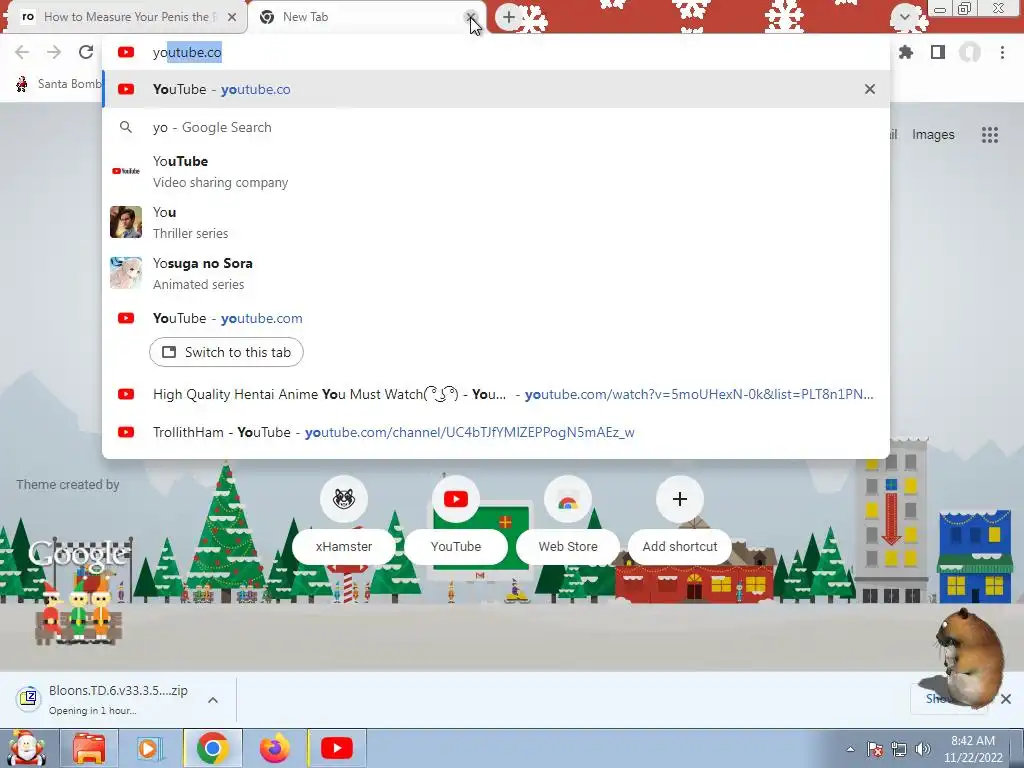
Task: Click the browser Back arrow
Action: (22, 52)
